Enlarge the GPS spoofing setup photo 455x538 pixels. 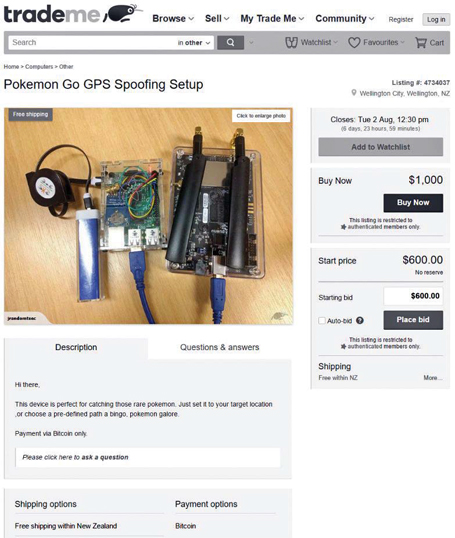[x=261, y=116]
